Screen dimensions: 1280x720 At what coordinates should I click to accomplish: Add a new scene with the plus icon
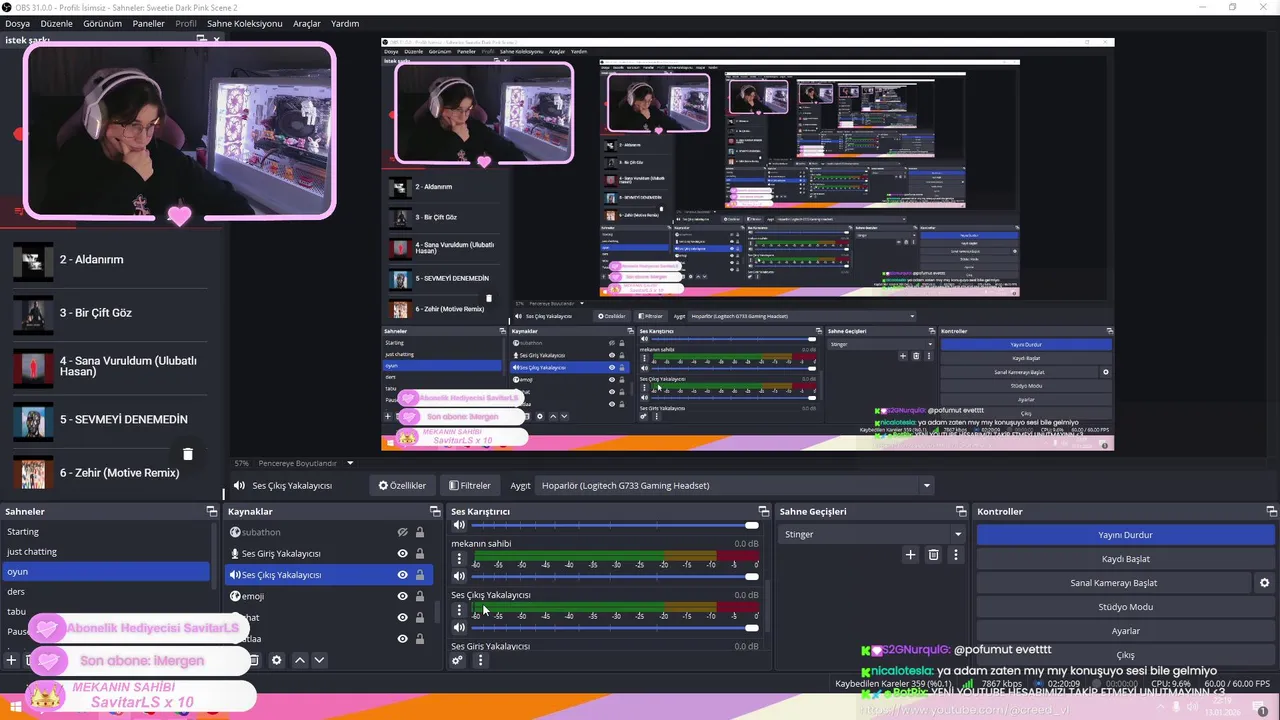click(11, 660)
